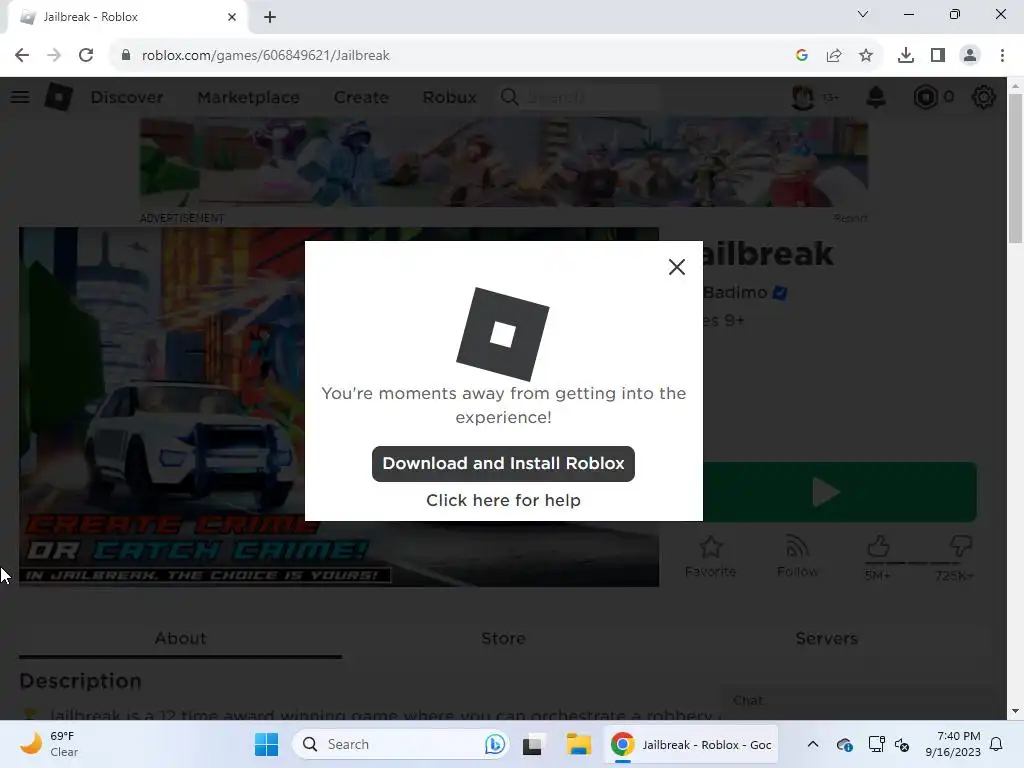Open the Click here for help link
The image size is (1024, 768).
(503, 500)
